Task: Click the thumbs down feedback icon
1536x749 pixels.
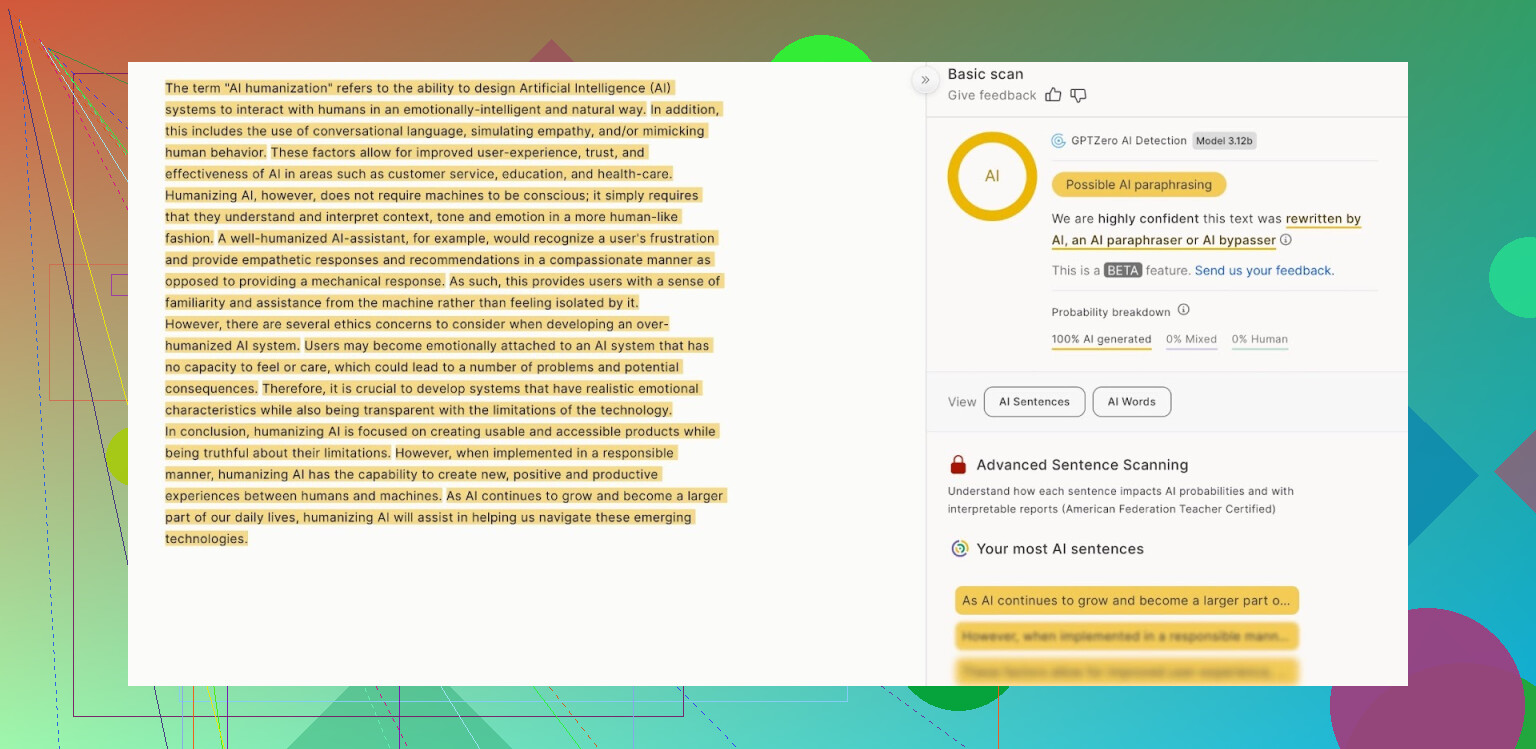Action: 1078,95
